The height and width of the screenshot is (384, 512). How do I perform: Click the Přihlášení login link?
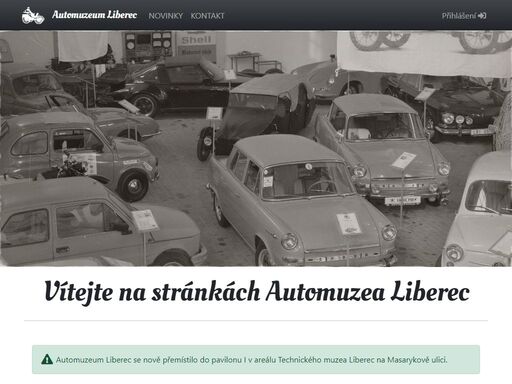464,16
